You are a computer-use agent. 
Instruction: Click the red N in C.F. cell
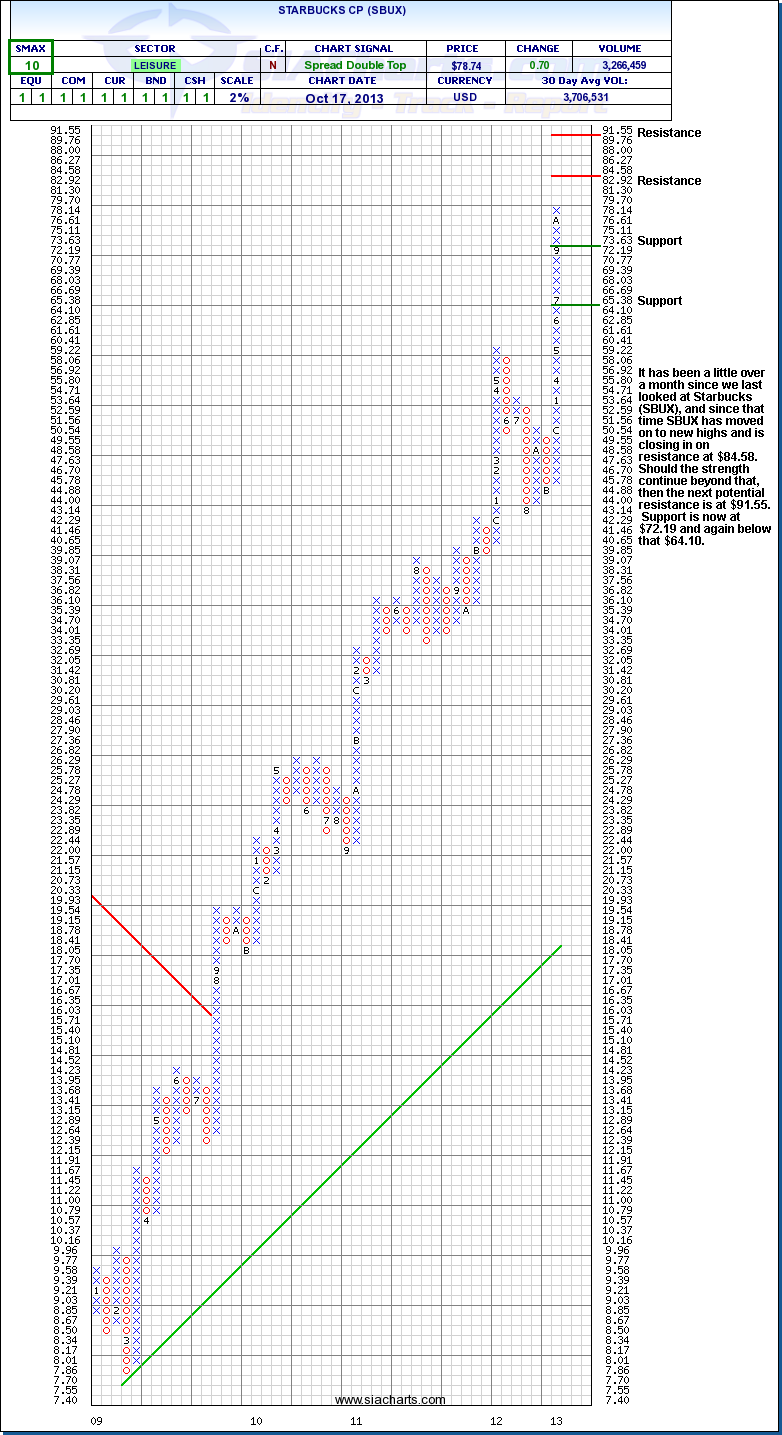point(272,65)
